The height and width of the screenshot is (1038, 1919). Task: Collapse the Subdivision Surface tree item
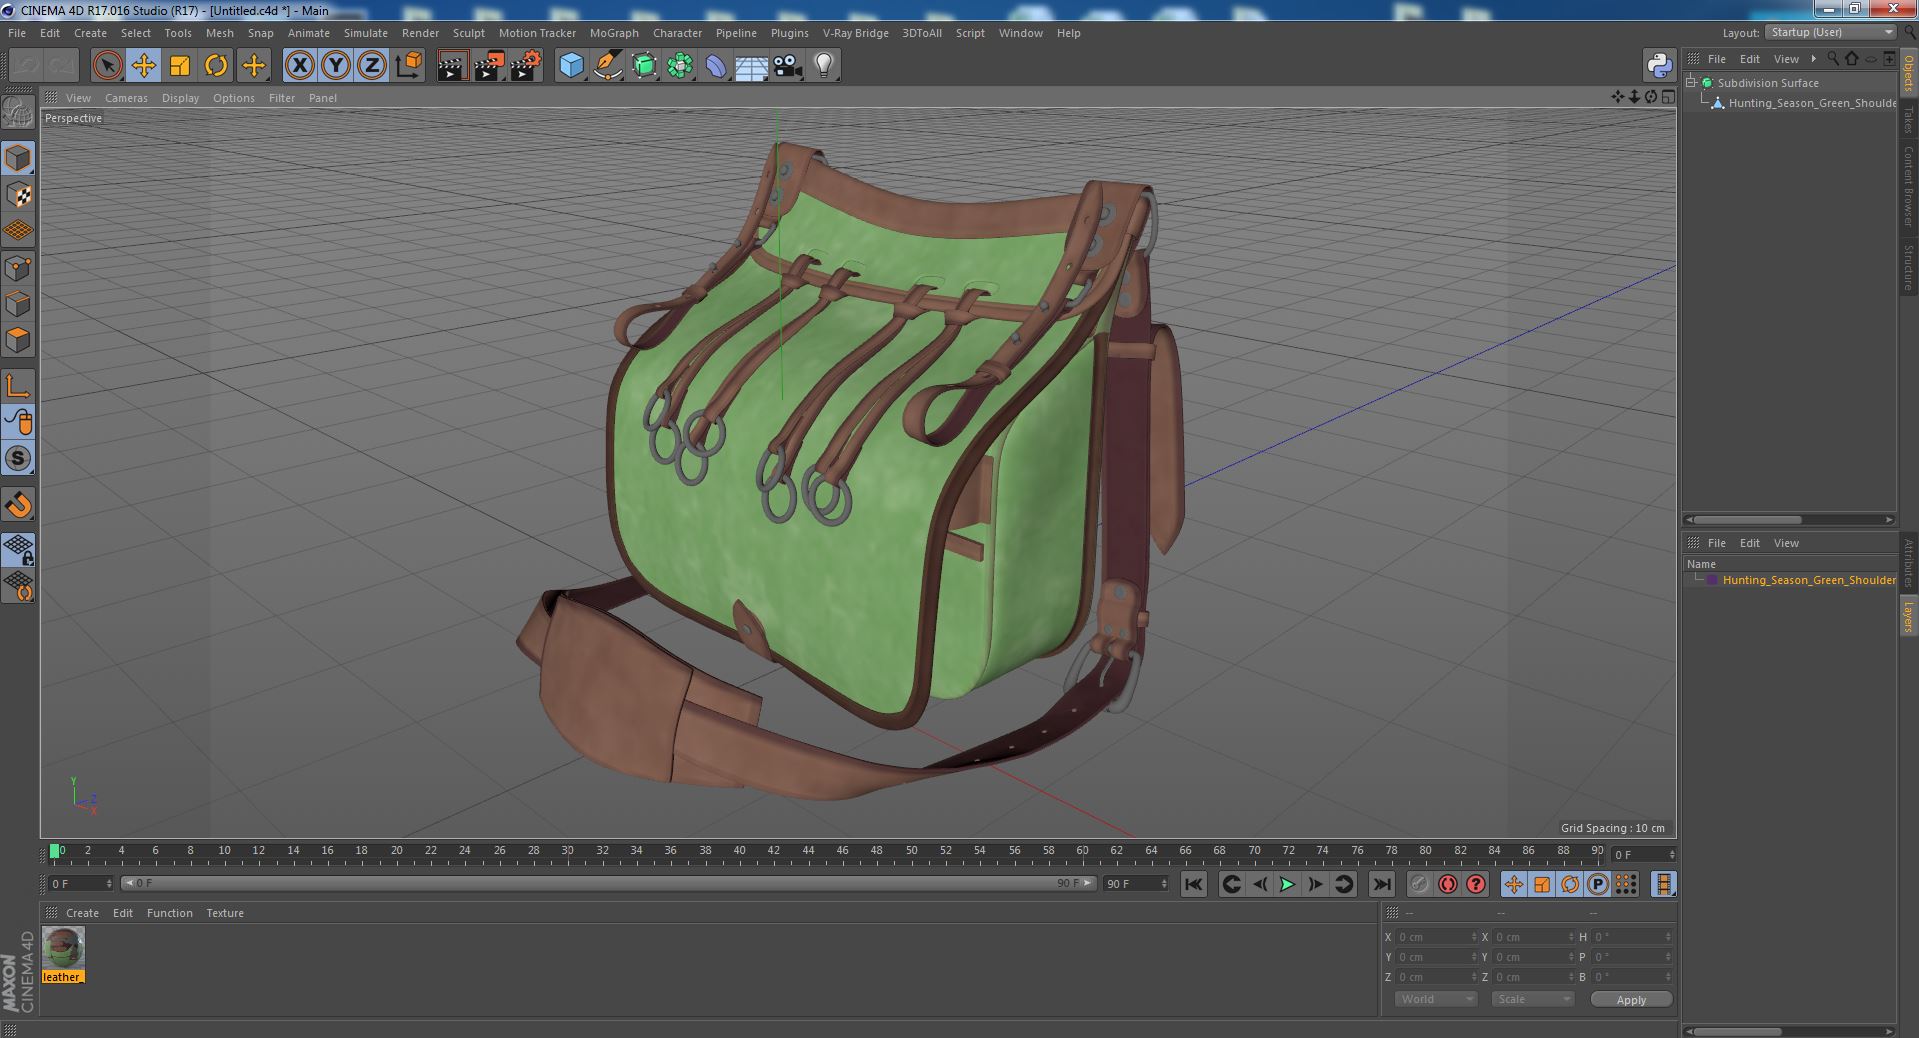[1691, 83]
